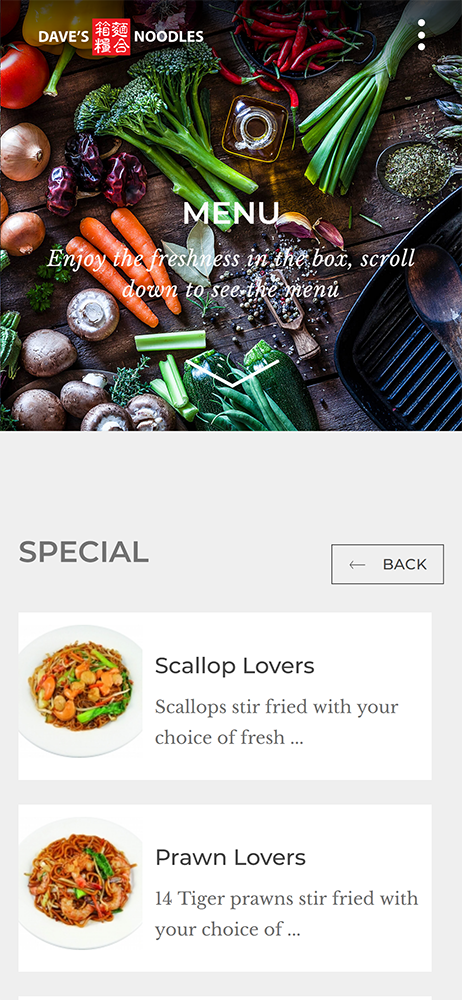This screenshot has width=462, height=1000.
Task: Click the left arrow in BACK button
Action: coord(357,564)
